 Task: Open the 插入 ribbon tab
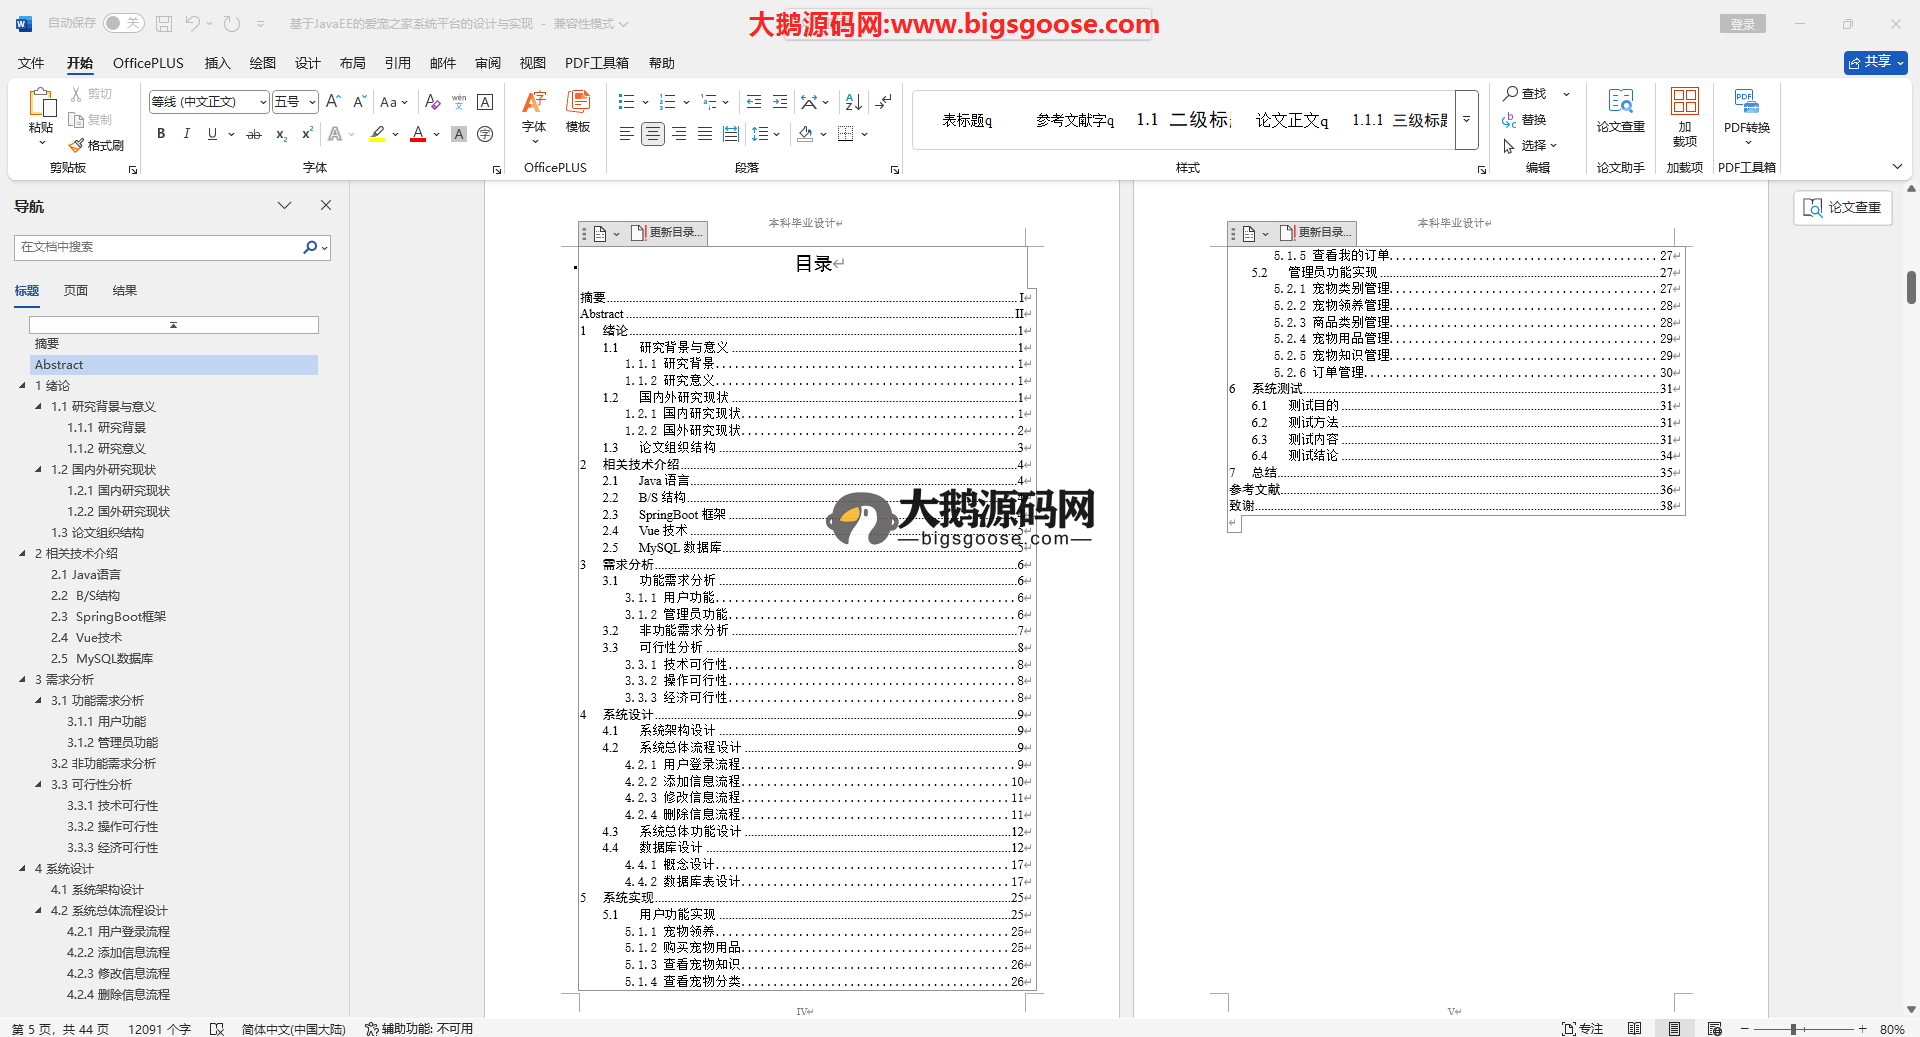pyautogui.click(x=217, y=63)
